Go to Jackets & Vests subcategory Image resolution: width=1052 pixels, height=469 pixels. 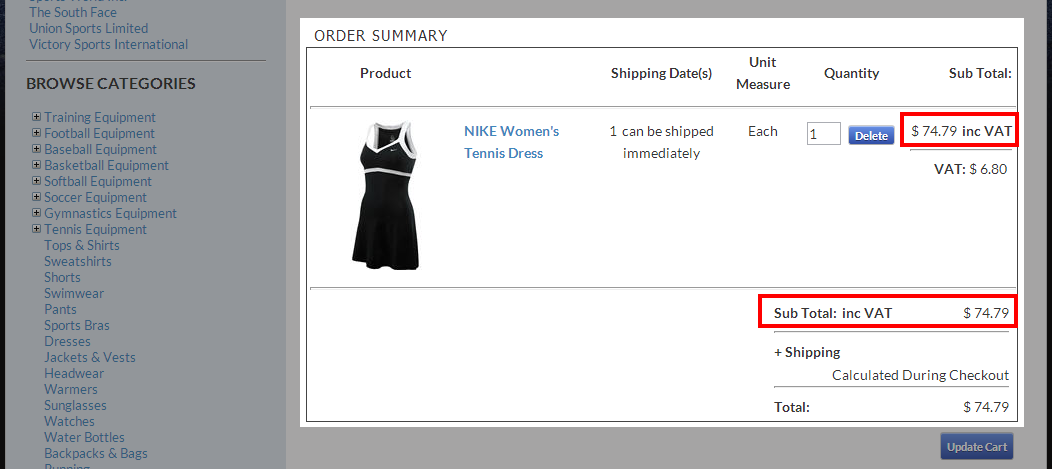[x=90, y=358]
